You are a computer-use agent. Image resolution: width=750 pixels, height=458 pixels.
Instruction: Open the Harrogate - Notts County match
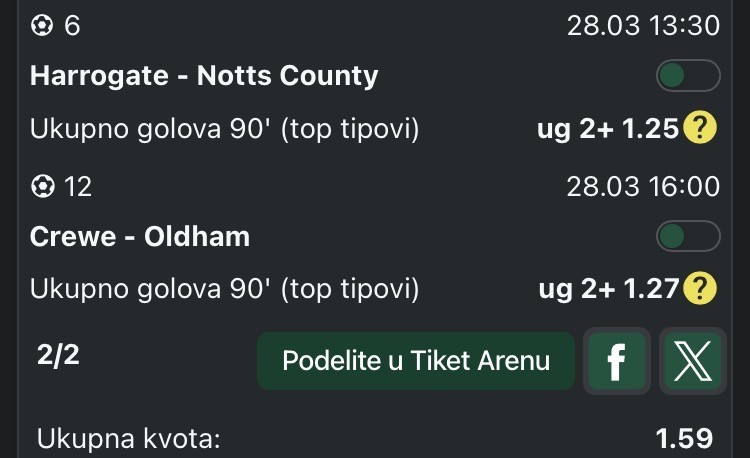(x=204, y=75)
